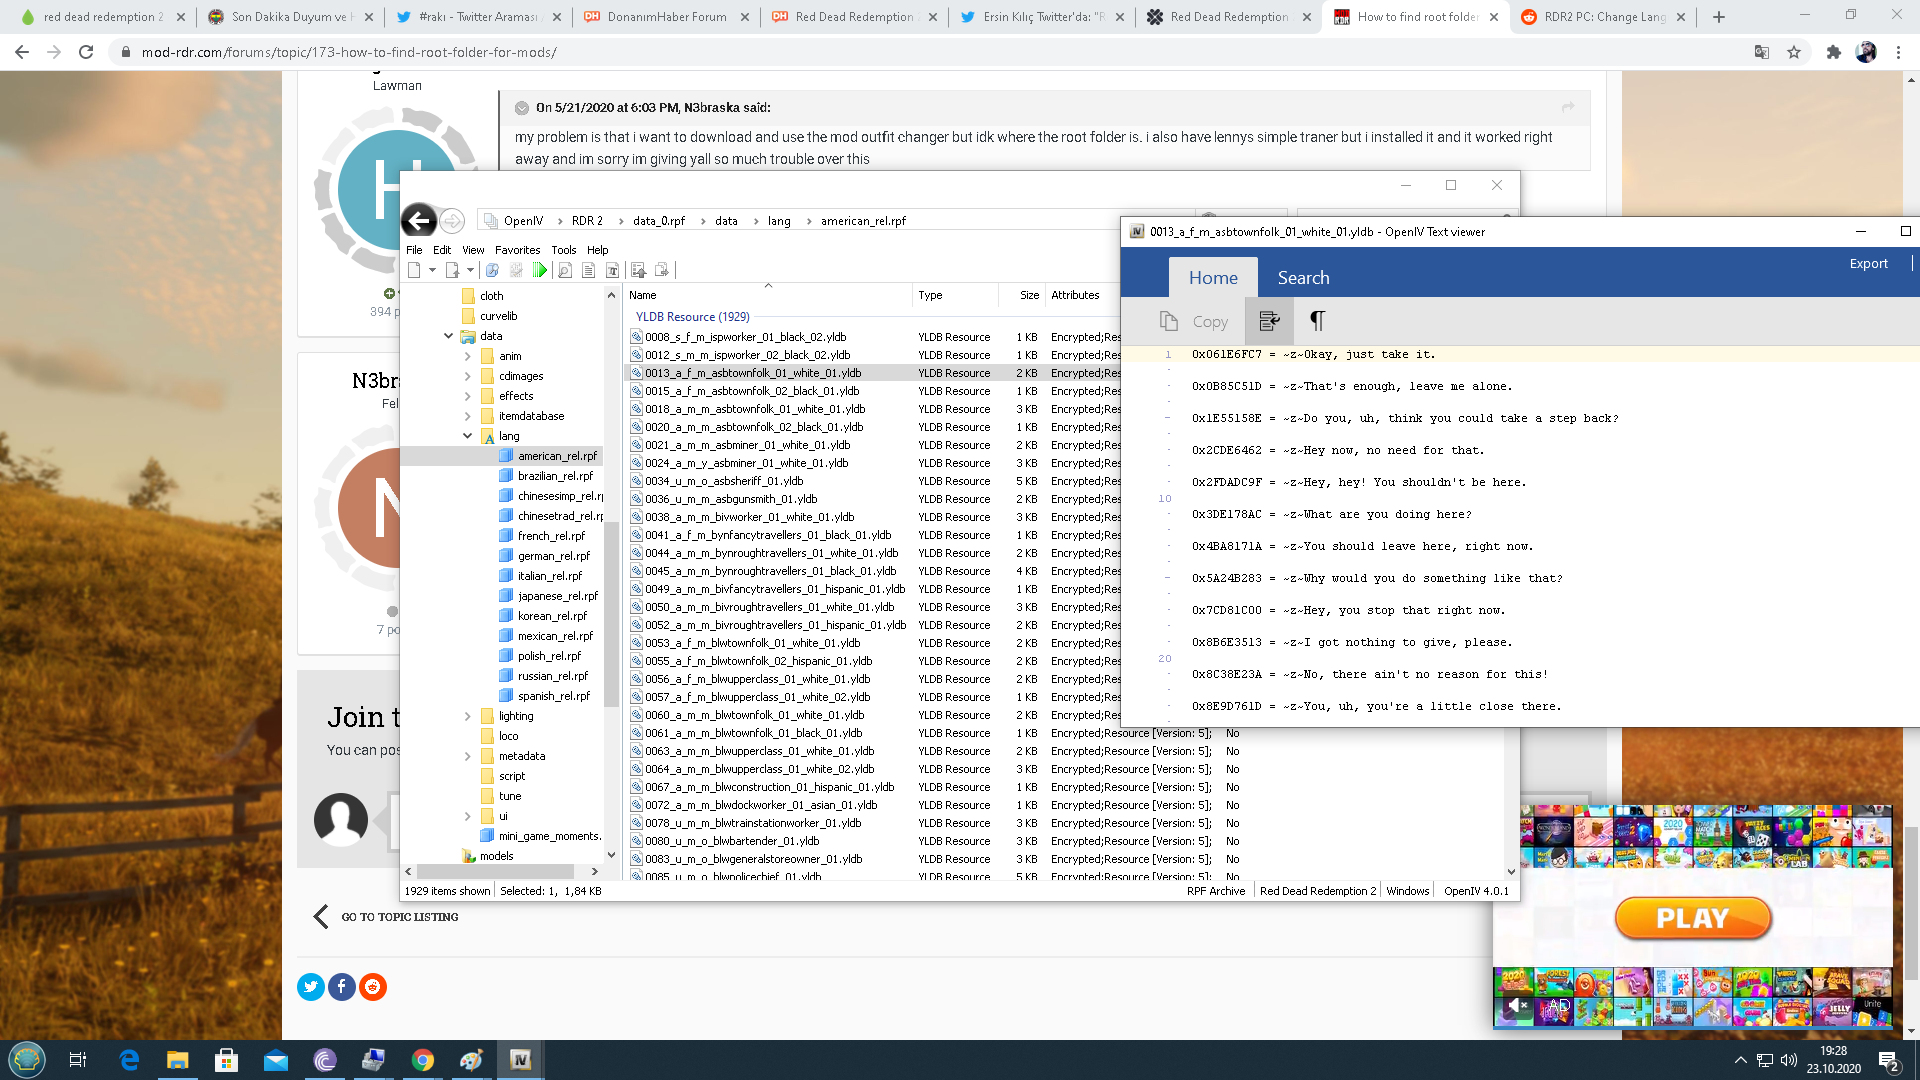Click the share arrow on the quoted post
The width and height of the screenshot is (1920, 1080).
[x=1568, y=107]
